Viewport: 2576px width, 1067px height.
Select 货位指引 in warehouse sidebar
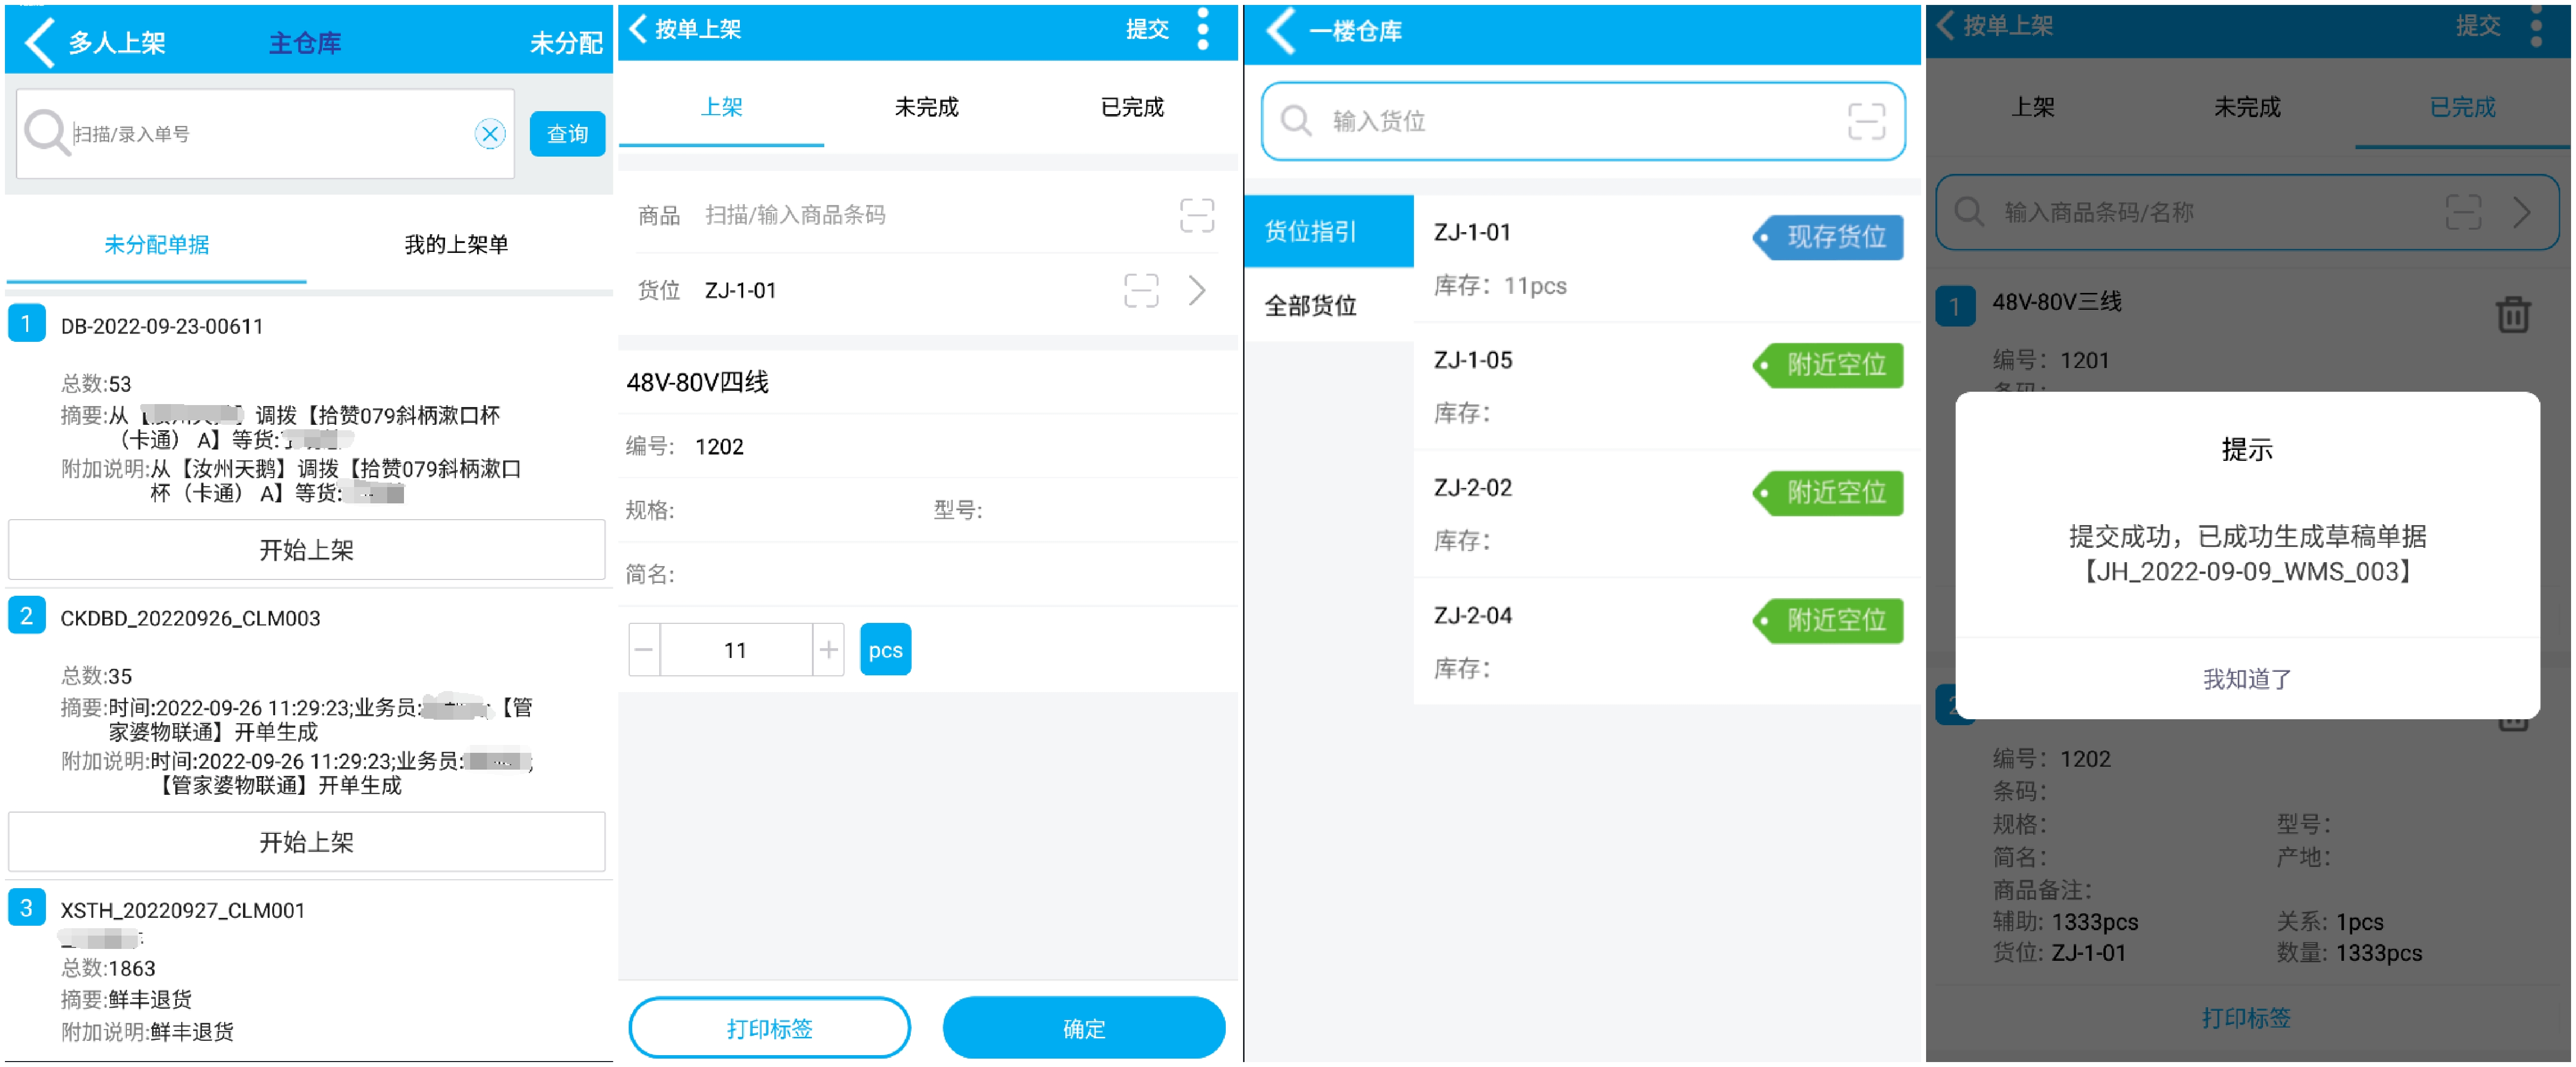click(1329, 232)
